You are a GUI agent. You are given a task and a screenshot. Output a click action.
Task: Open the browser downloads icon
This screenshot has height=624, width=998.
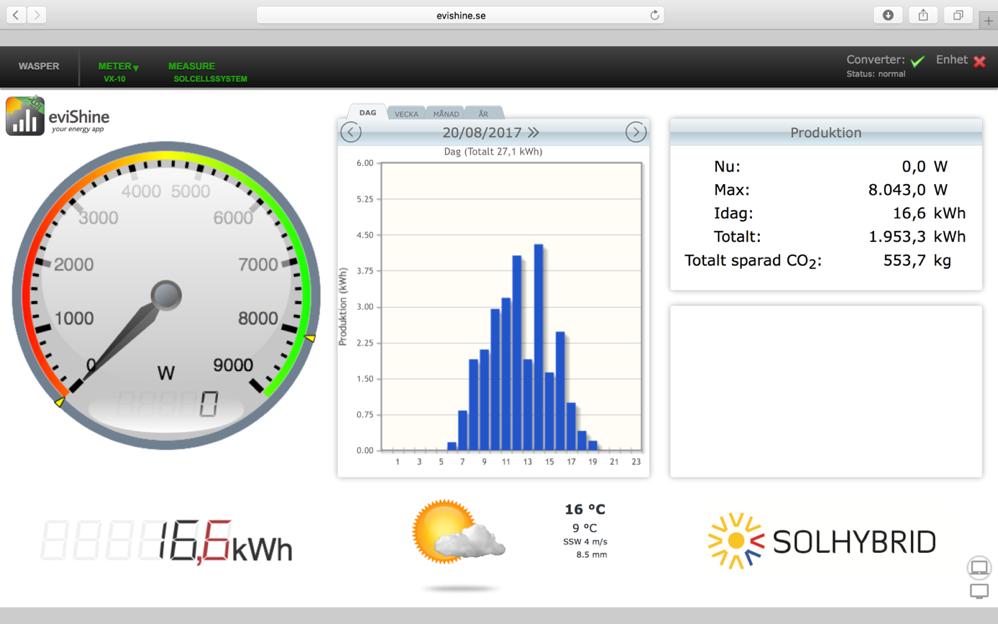click(888, 15)
